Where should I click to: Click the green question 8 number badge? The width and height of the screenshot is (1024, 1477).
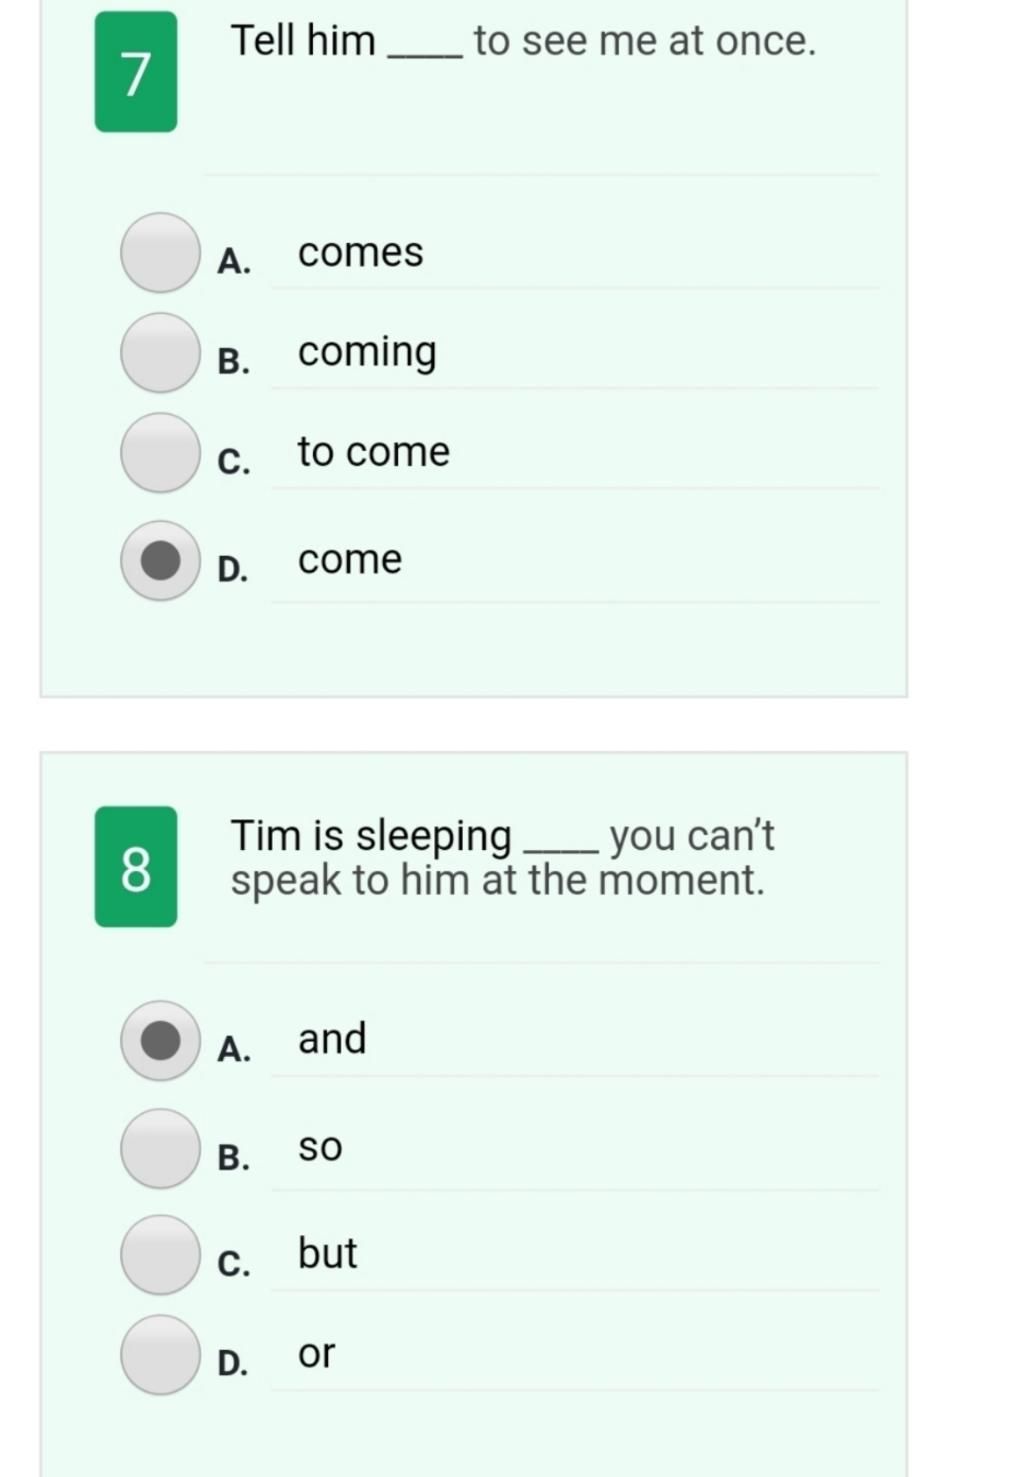tap(136, 867)
